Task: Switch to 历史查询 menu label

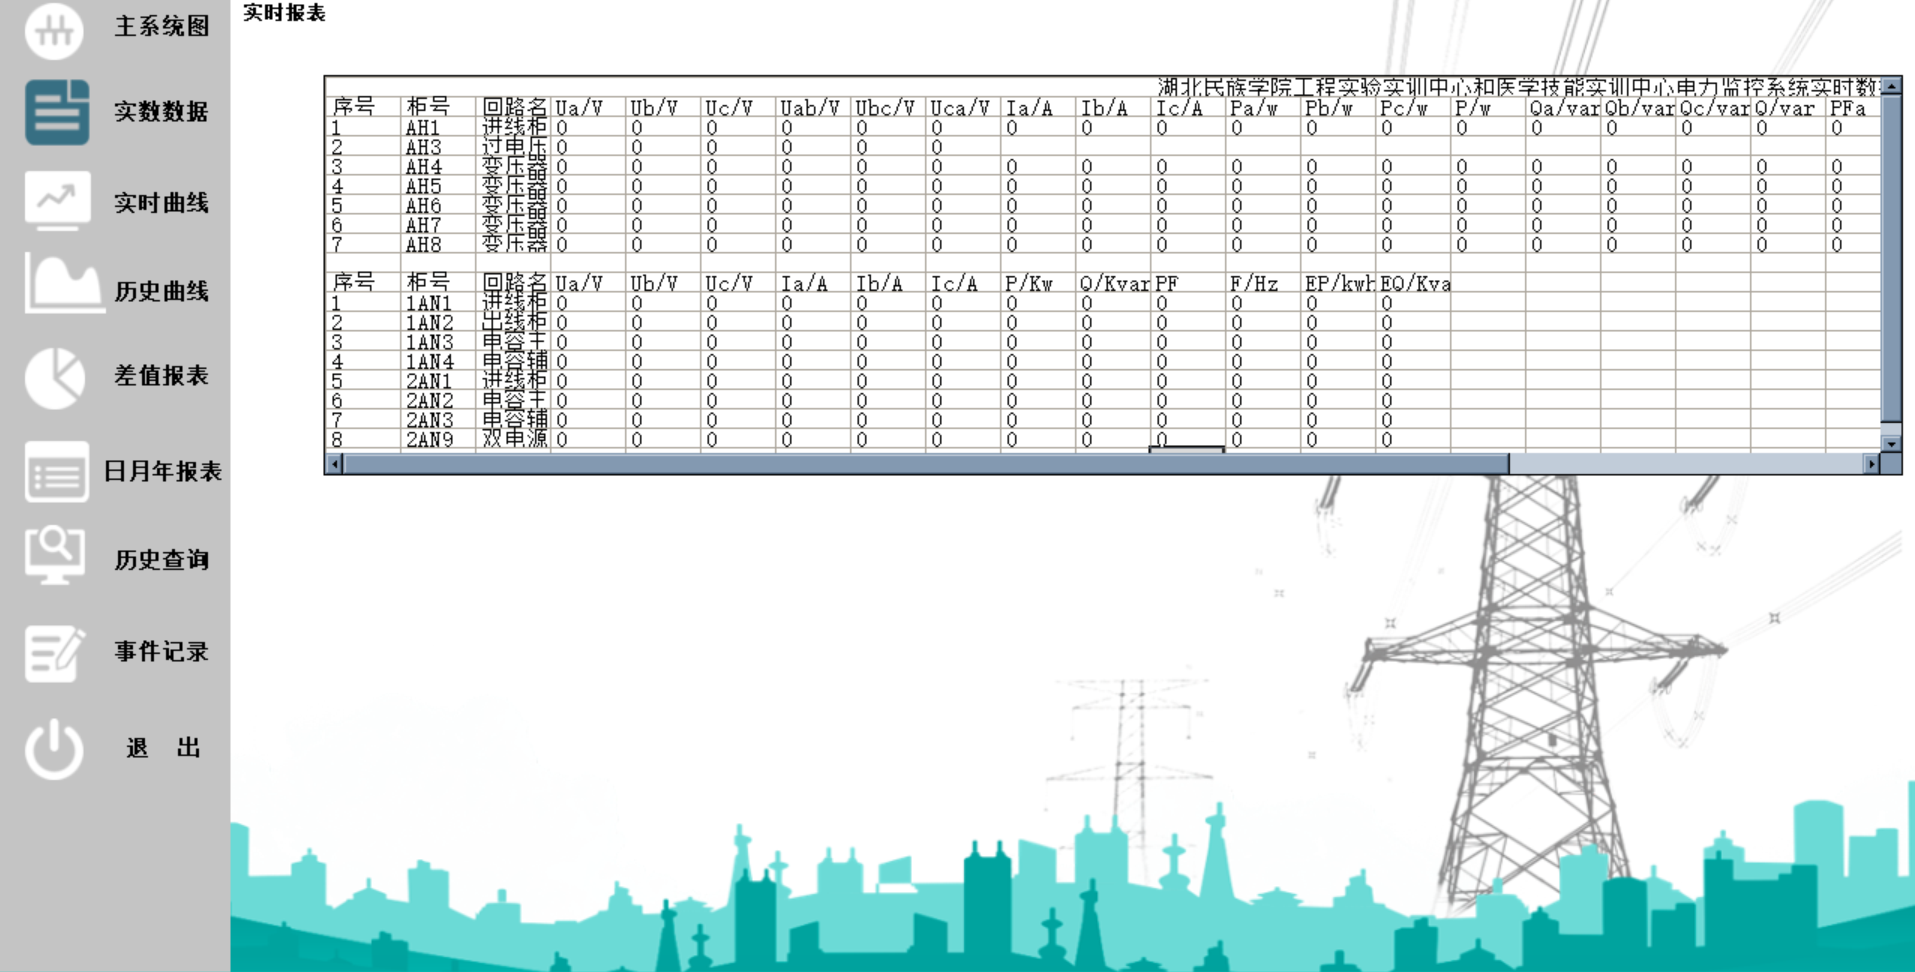Action: (x=161, y=560)
